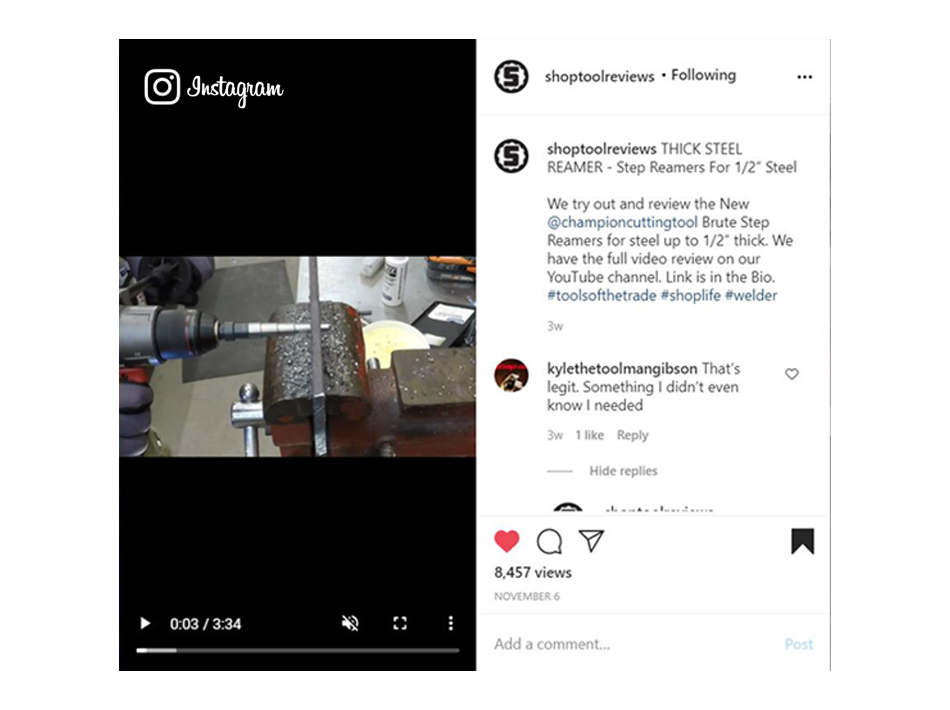Open the #toolsofthetrade hashtag

tap(602, 295)
